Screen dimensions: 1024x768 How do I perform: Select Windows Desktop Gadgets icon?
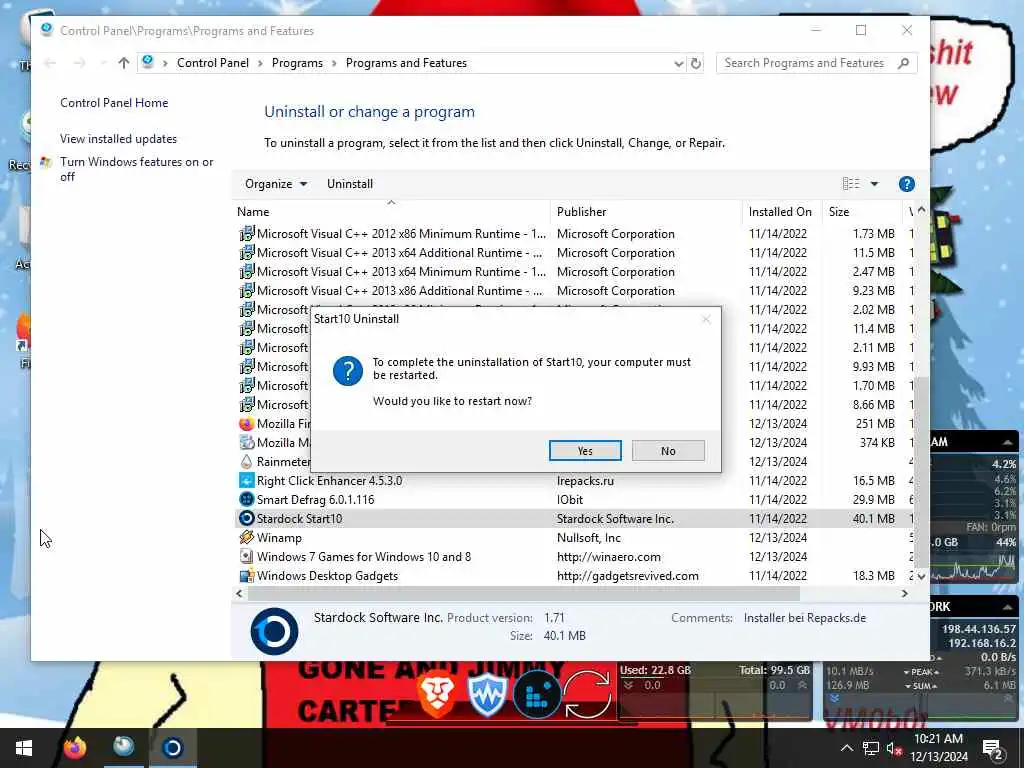click(246, 575)
